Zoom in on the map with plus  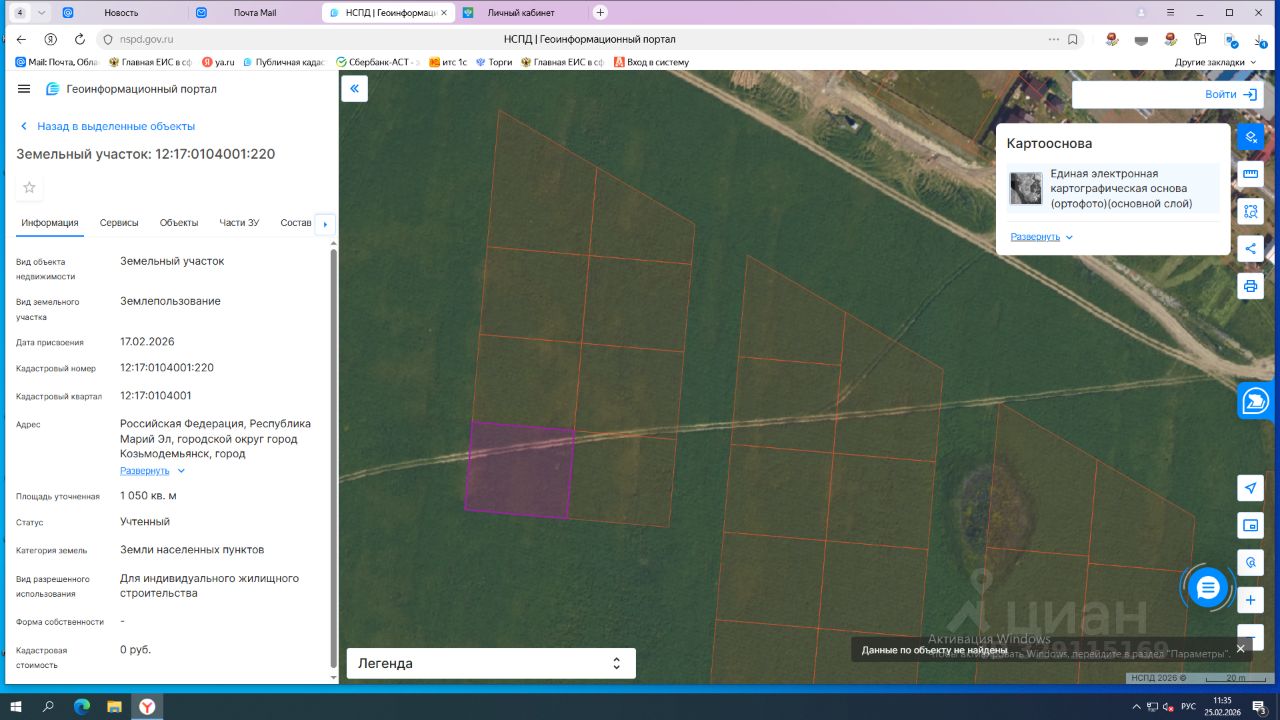coord(1250,600)
